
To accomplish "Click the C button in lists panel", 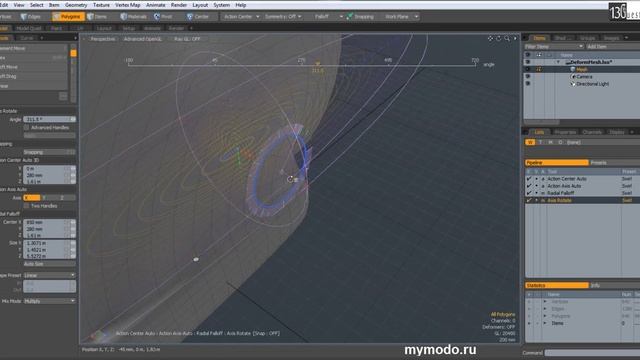I will click(560, 142).
